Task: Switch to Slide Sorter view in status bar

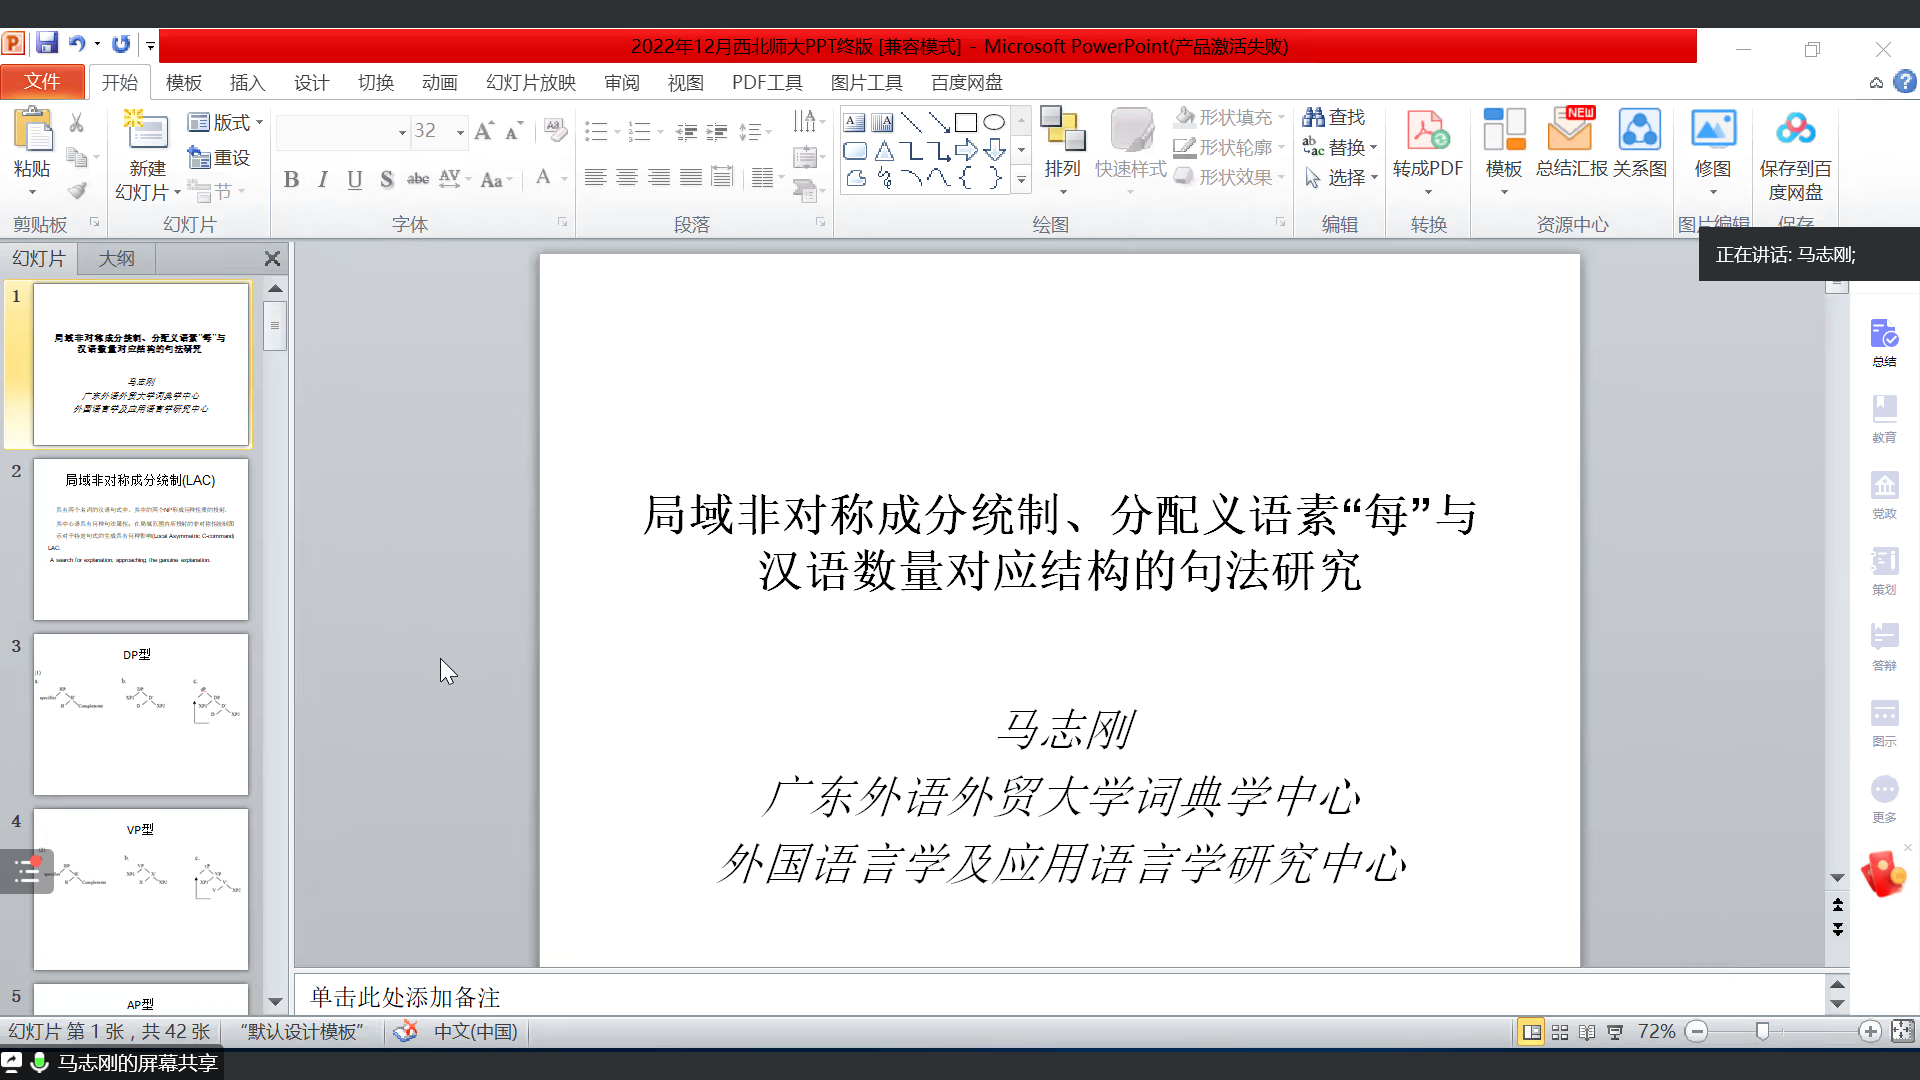Action: pyautogui.click(x=1560, y=1032)
